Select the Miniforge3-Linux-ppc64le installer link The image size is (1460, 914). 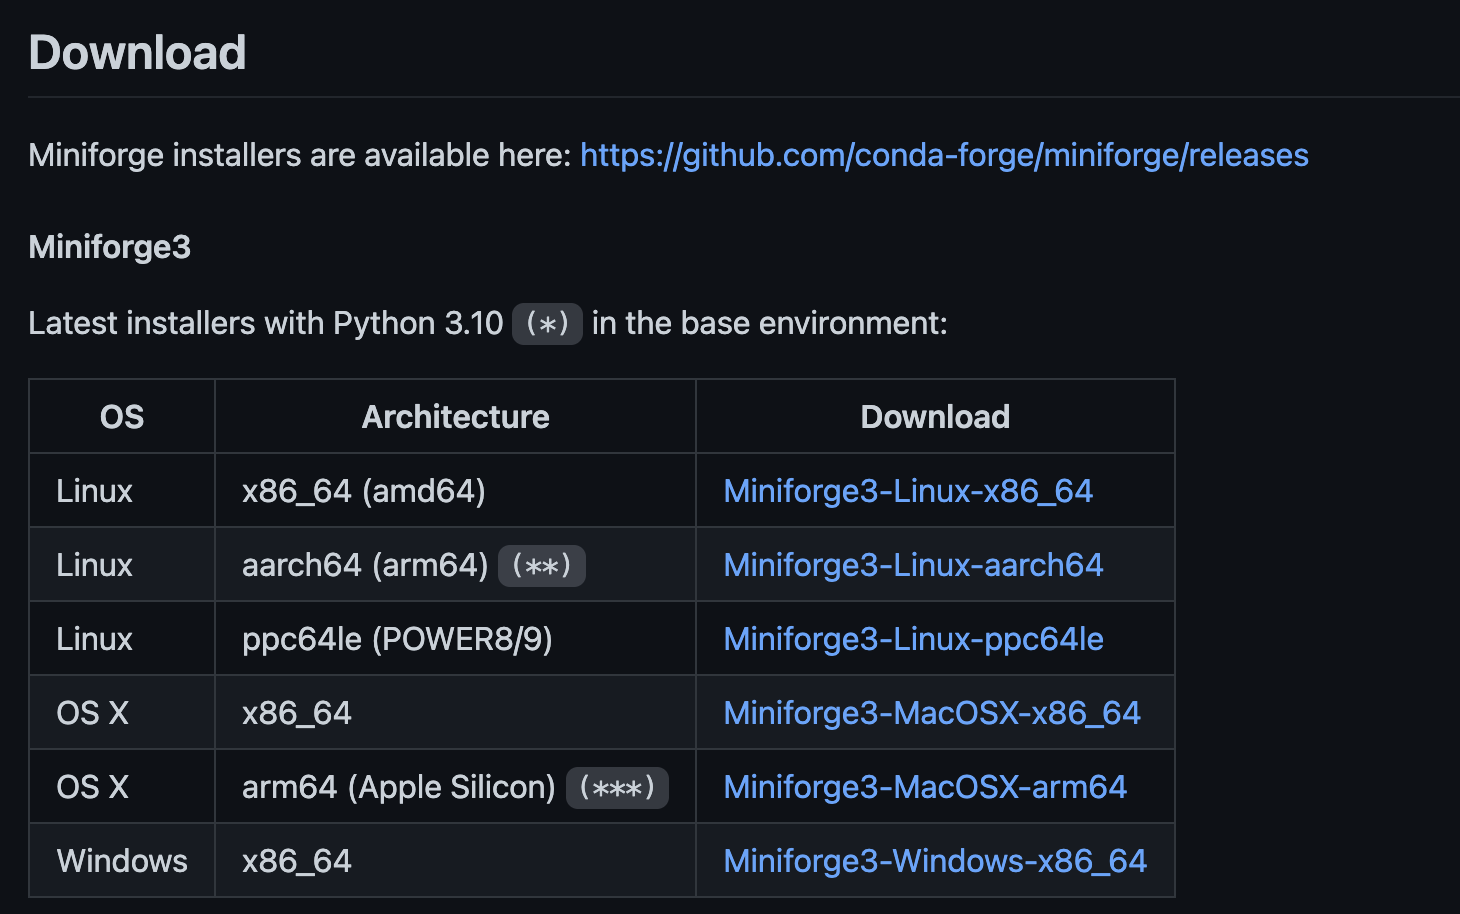click(913, 639)
